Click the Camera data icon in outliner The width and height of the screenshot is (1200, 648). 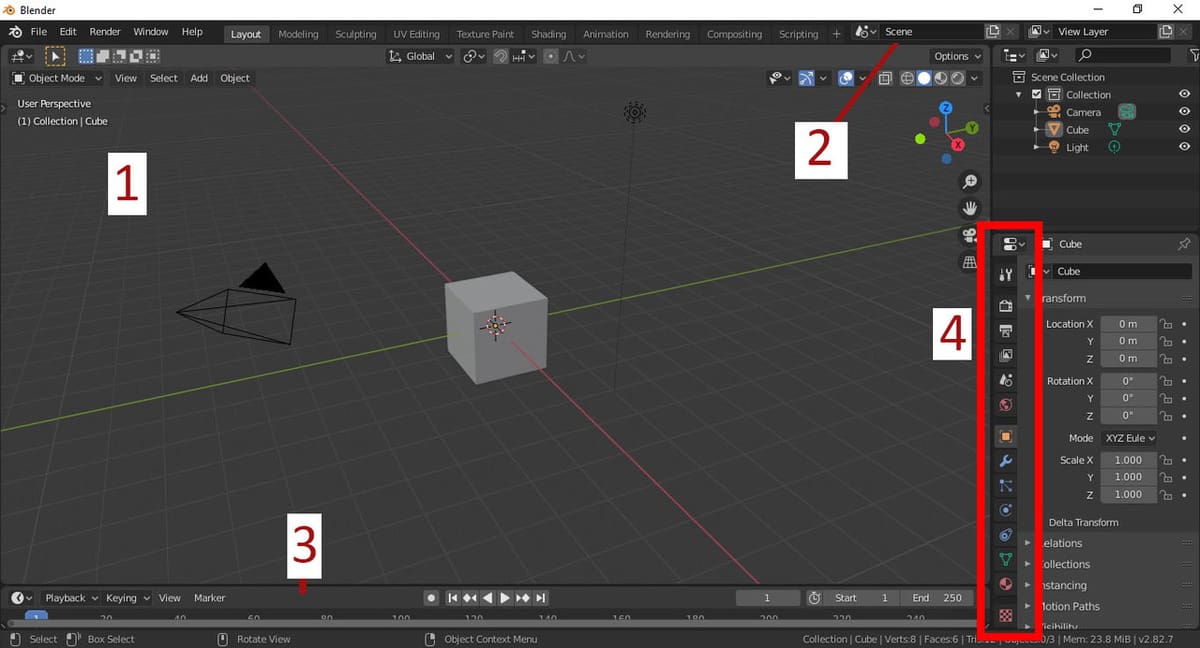(1127, 112)
